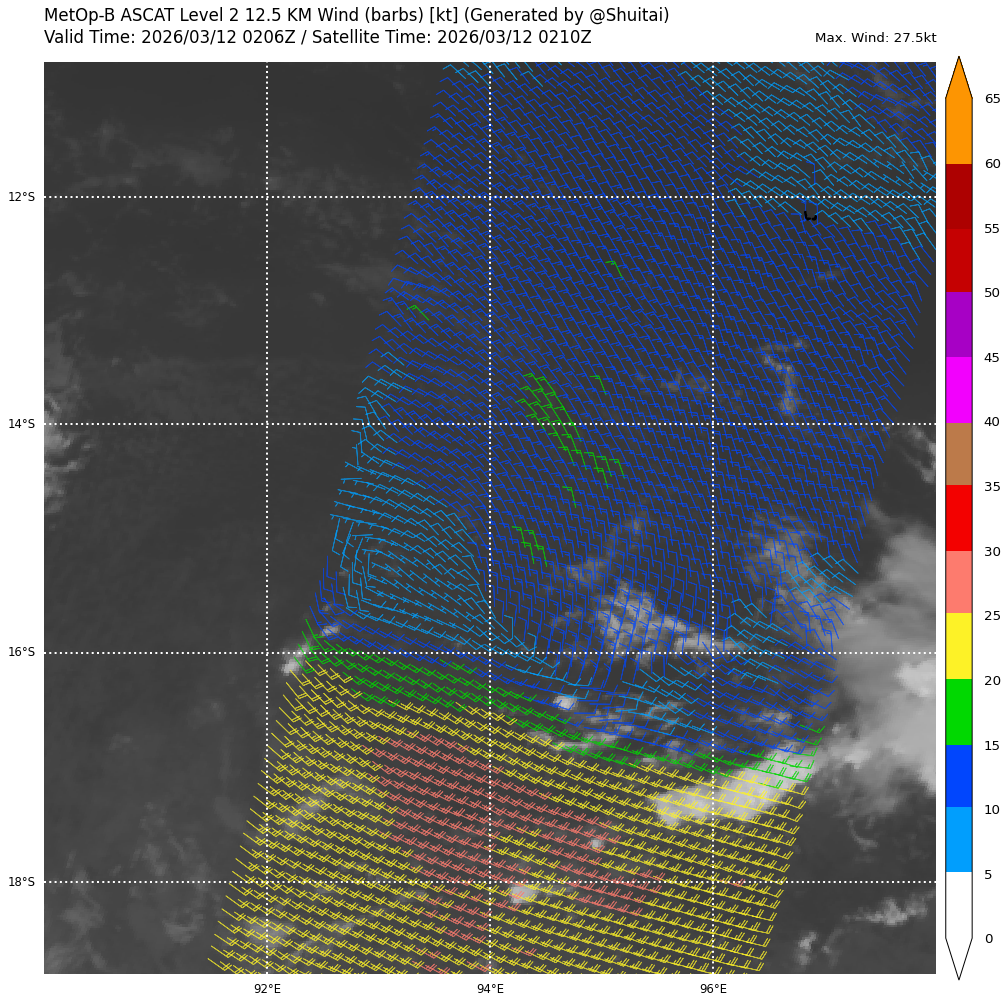Click the 94°E longitude axis label
This screenshot has width=1008, height=1003.
click(490, 989)
